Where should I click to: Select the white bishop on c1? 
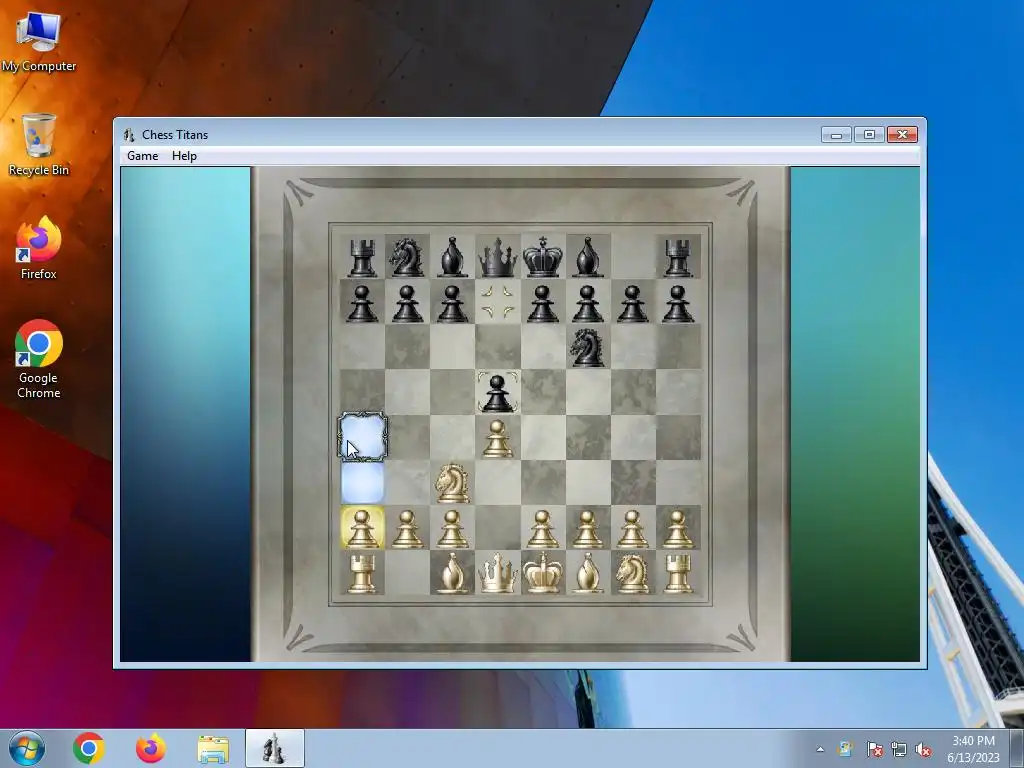[453, 573]
